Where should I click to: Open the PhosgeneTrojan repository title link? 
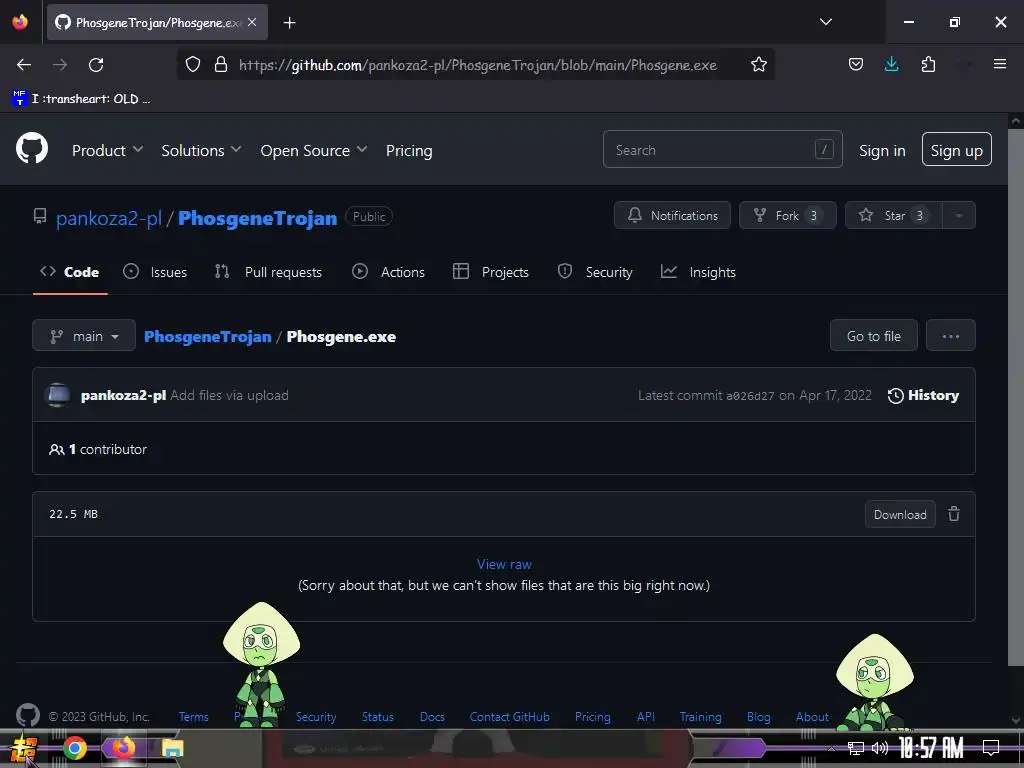(257, 217)
